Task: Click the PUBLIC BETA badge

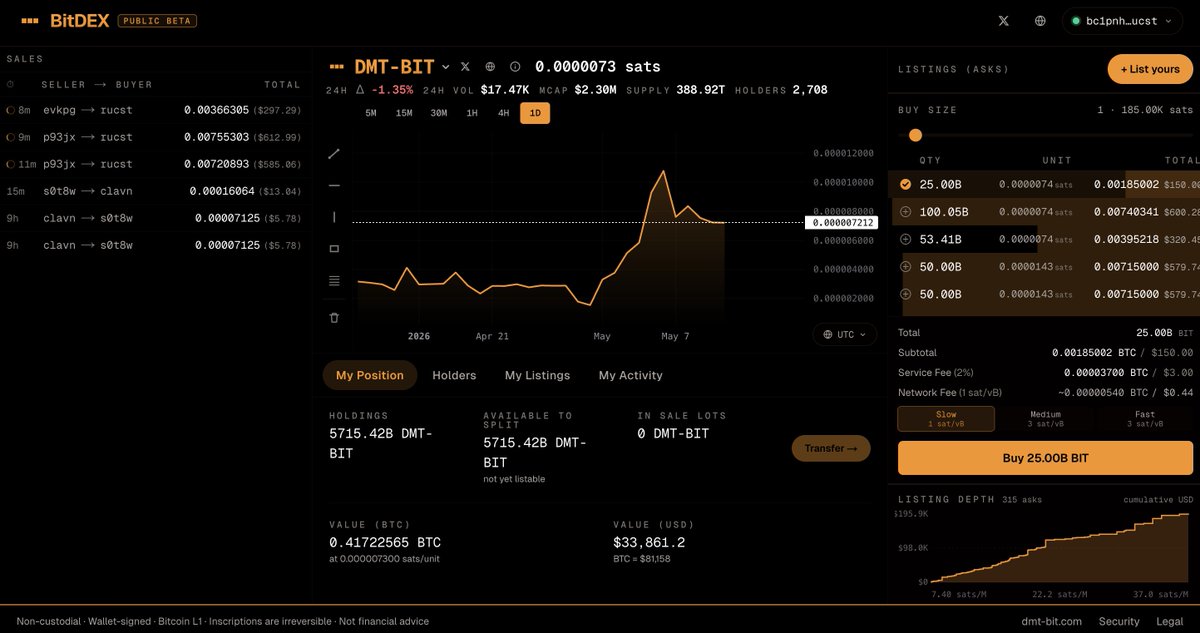Action: [x=157, y=20]
